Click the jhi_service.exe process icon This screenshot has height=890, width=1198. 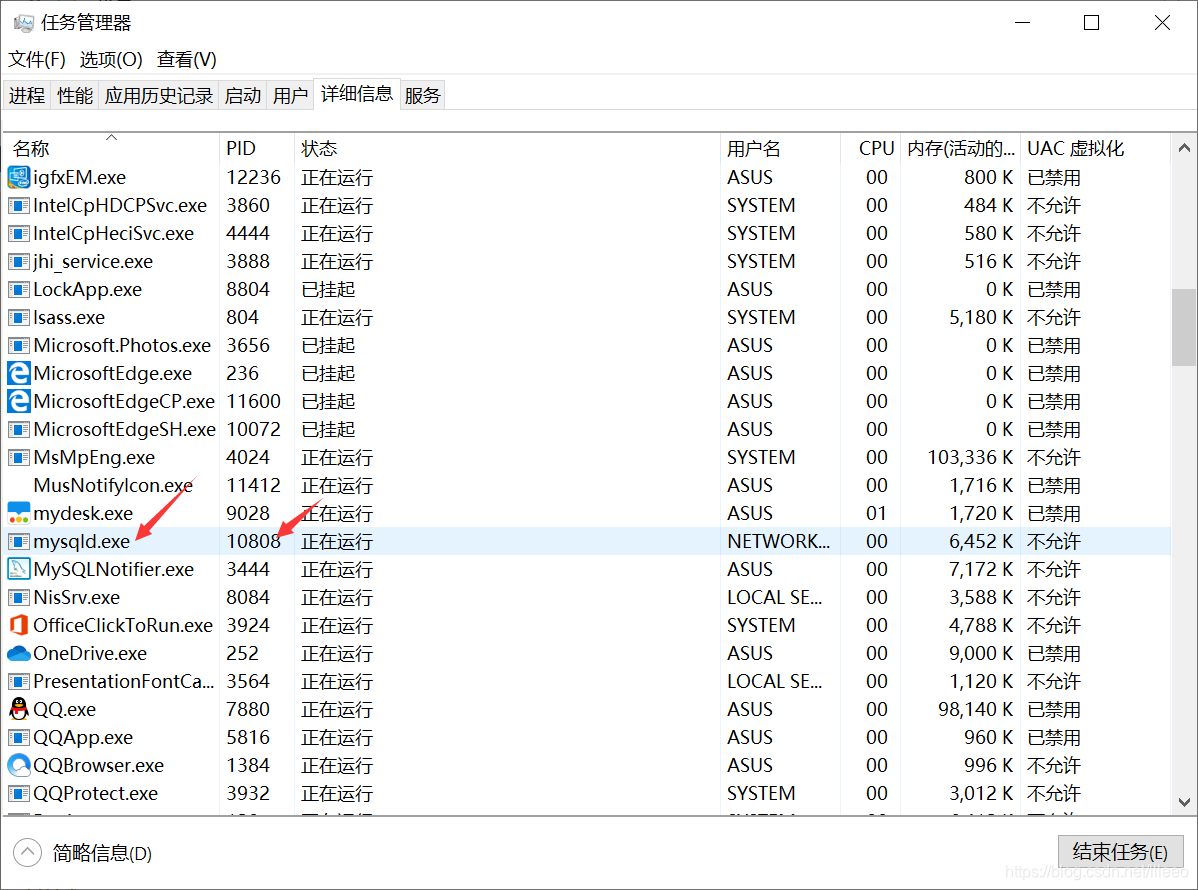pyautogui.click(x=18, y=261)
